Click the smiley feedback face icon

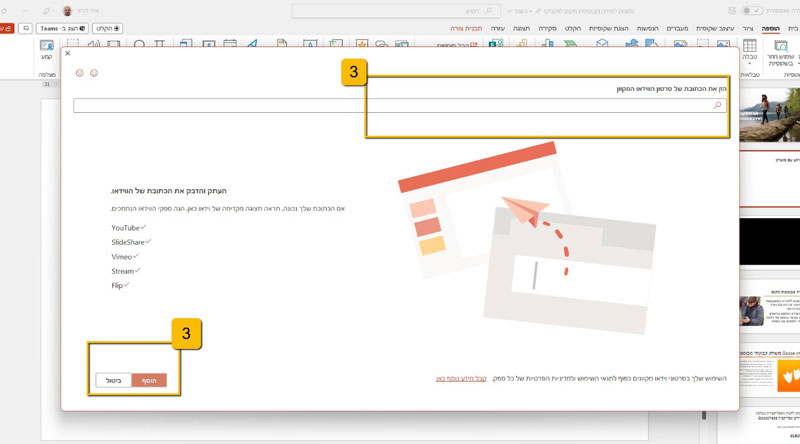[94, 73]
